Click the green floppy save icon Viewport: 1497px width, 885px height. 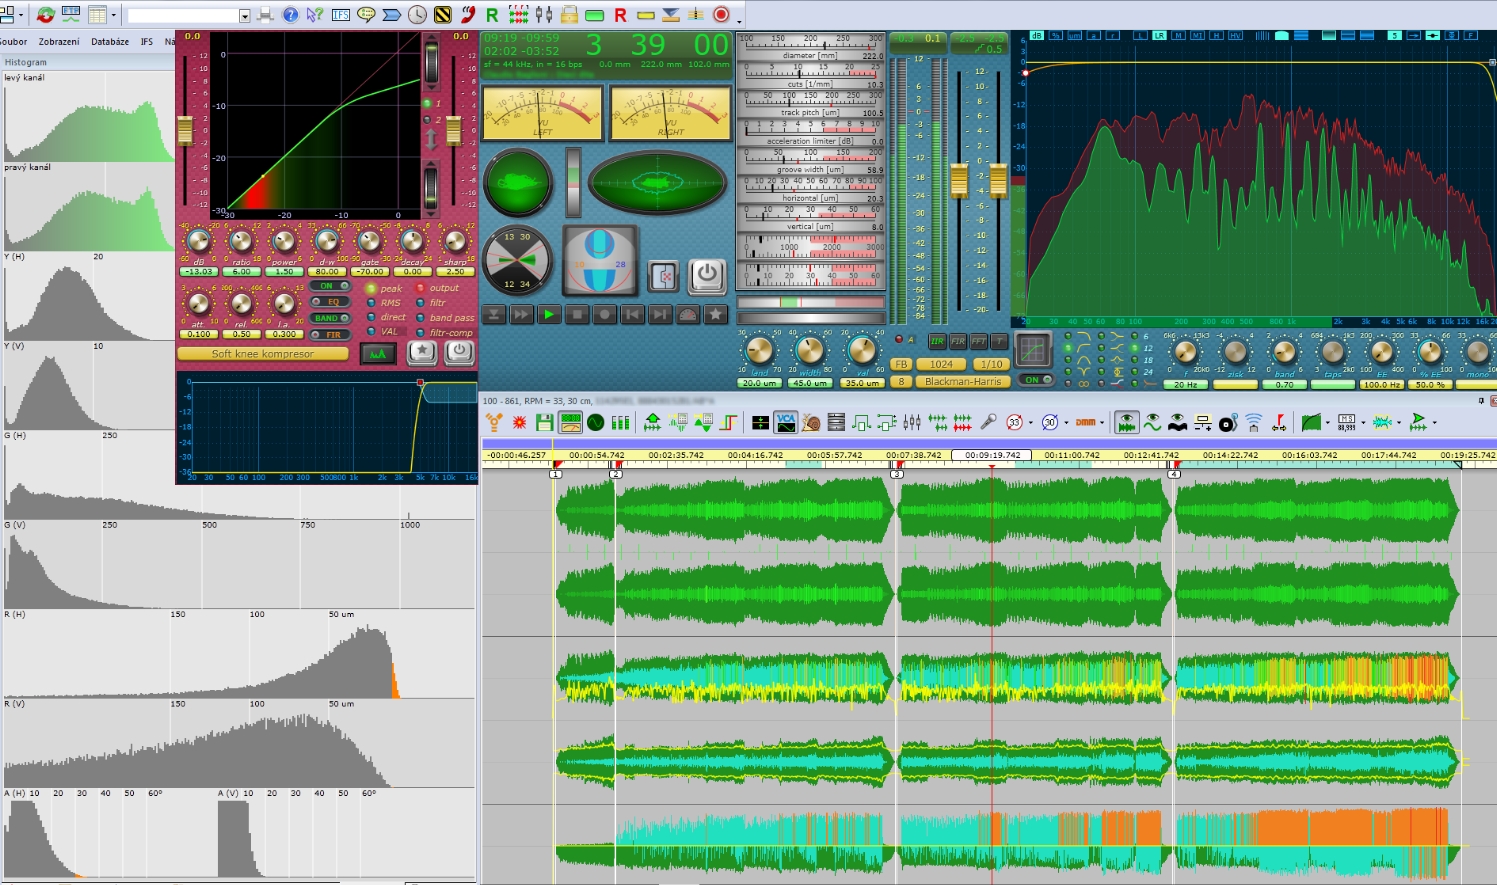click(x=544, y=422)
